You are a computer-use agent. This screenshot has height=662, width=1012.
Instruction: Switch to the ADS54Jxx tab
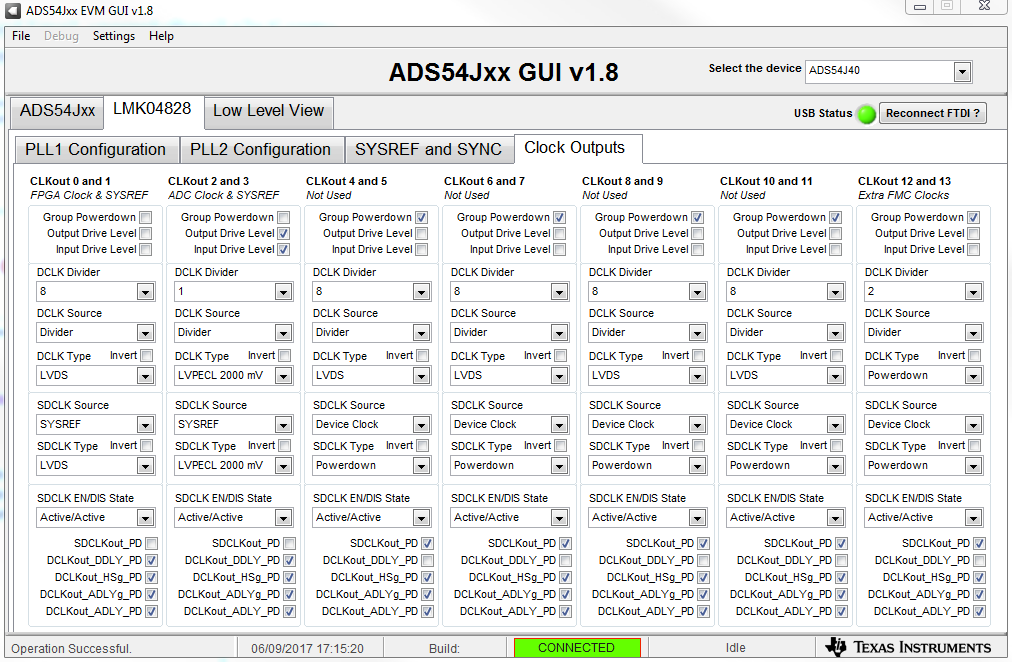click(x=56, y=113)
